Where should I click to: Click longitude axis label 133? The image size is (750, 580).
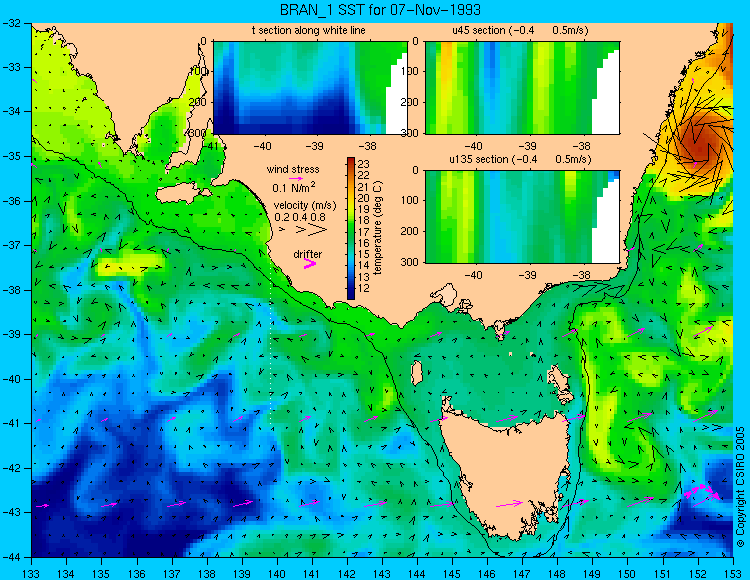pos(31,573)
